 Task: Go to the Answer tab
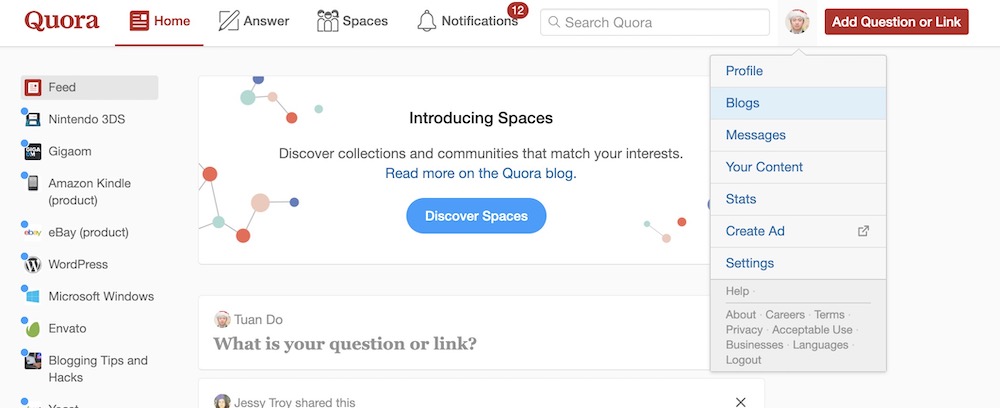[254, 21]
